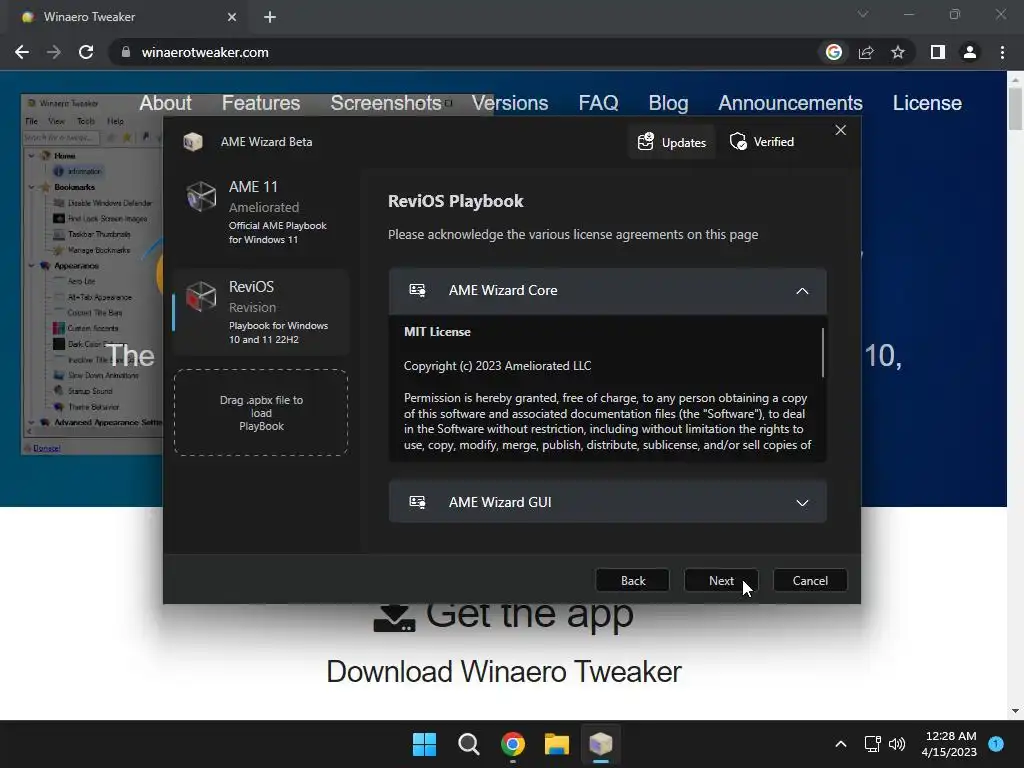The height and width of the screenshot is (768, 1024).
Task: Click the AME Wizard taskbar icon
Action: tap(601, 744)
